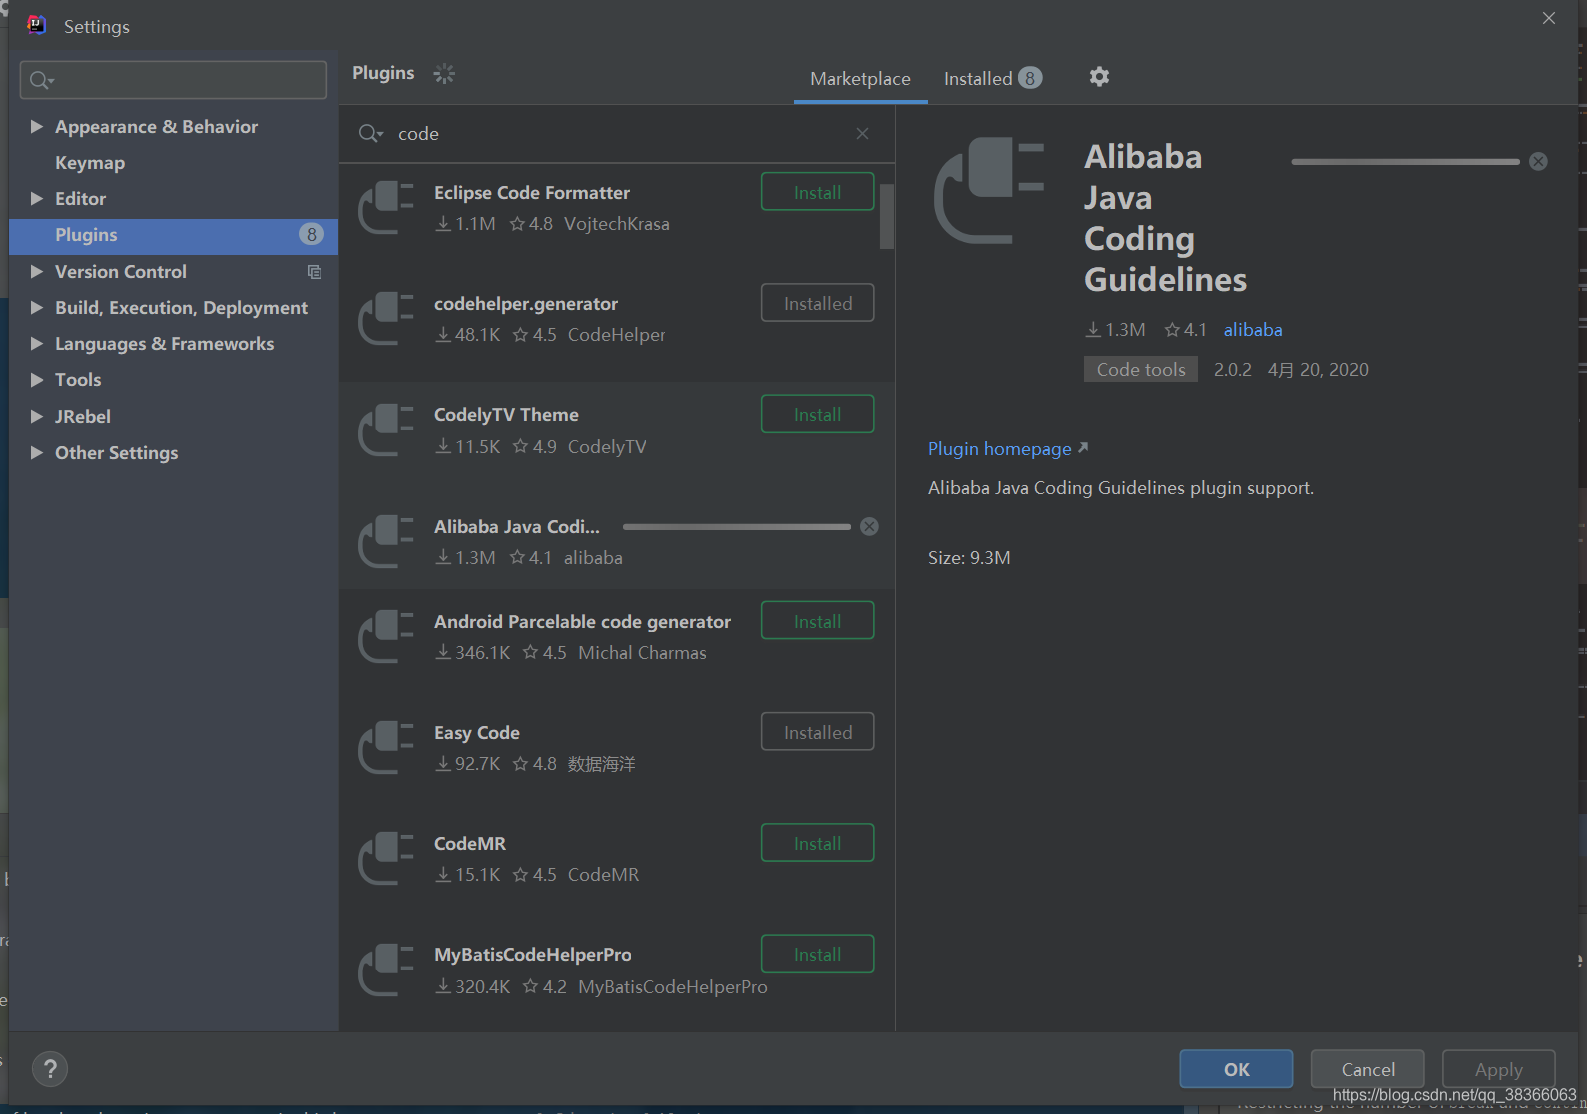Image resolution: width=1587 pixels, height=1114 pixels.
Task: Open the plugins gear settings menu
Action: click(x=1099, y=77)
